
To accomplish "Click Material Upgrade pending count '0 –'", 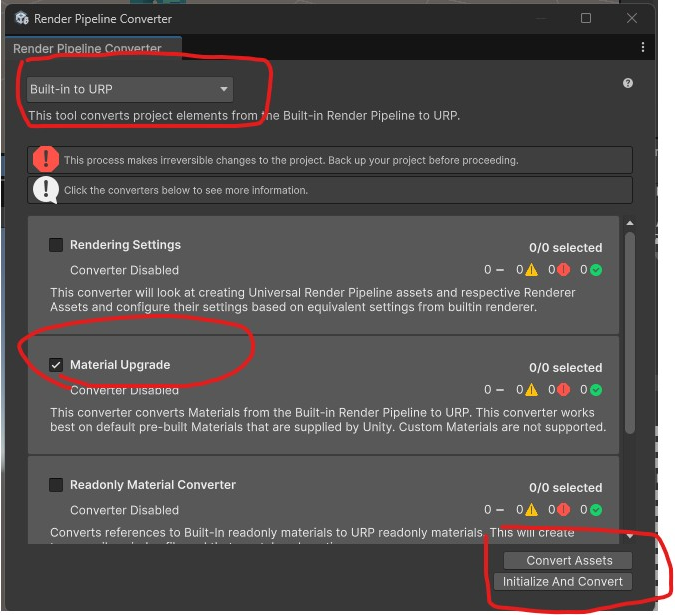I will pyautogui.click(x=494, y=390).
